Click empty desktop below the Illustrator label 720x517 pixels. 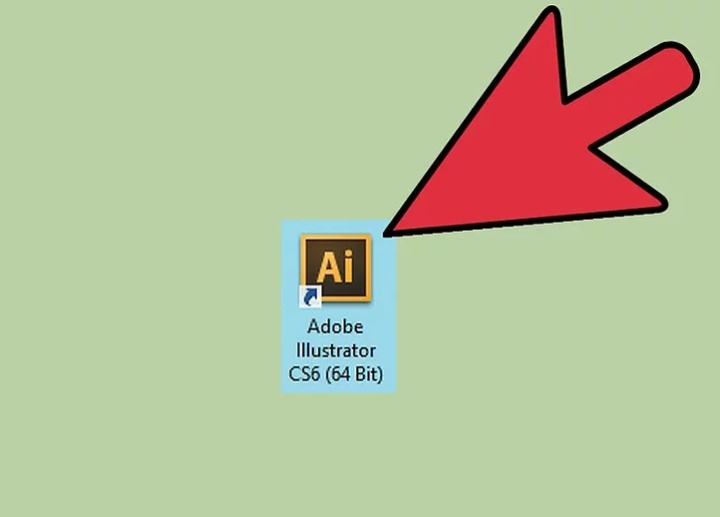click(x=338, y=455)
